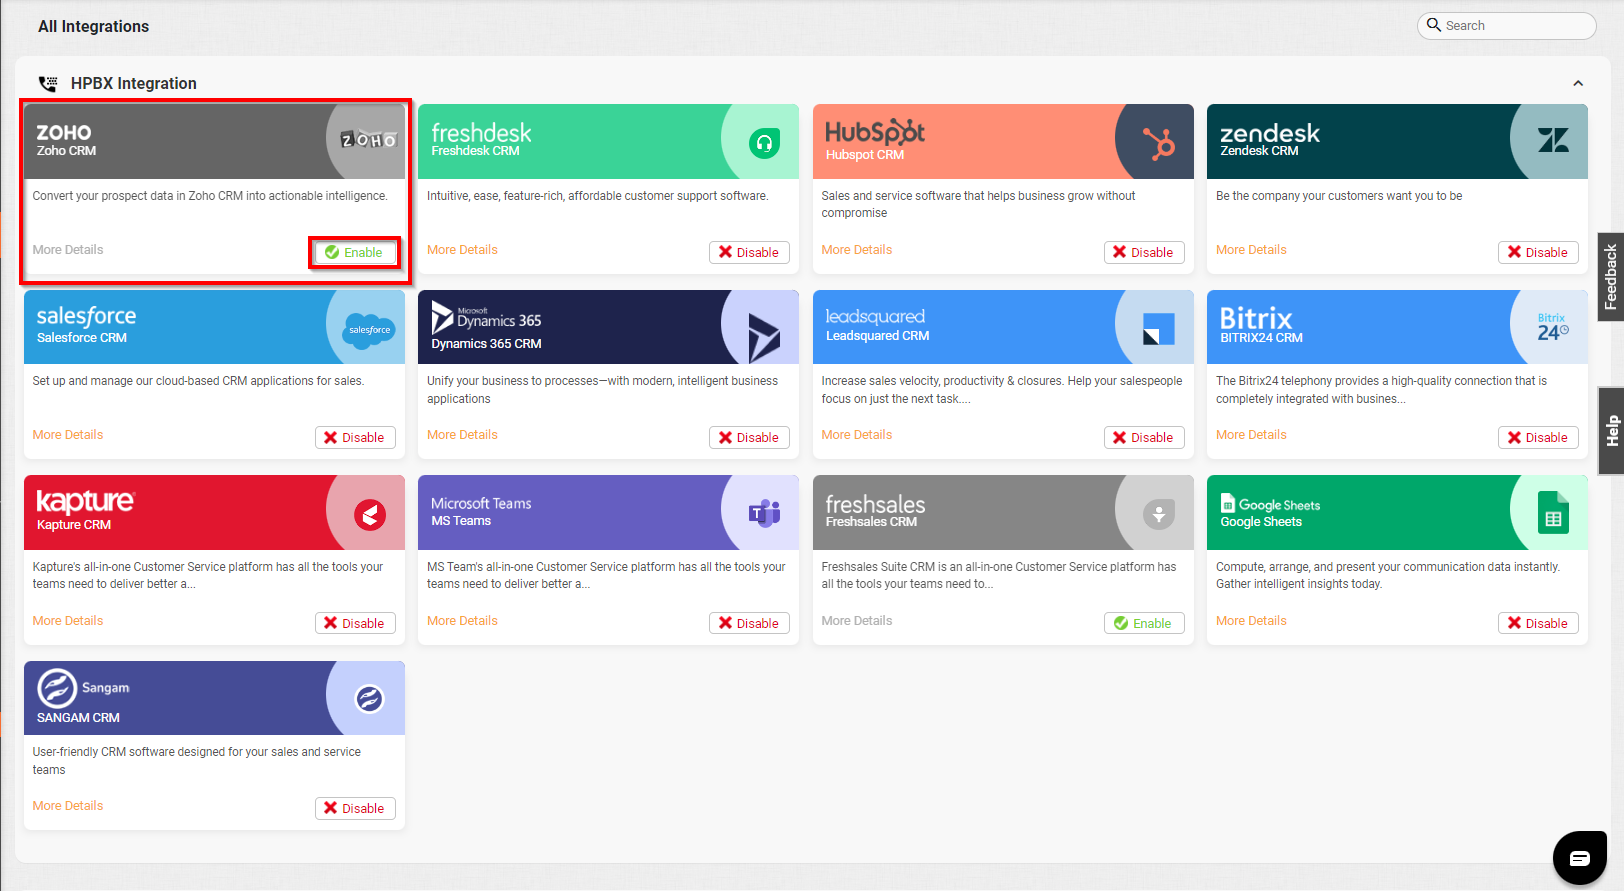The width and height of the screenshot is (1624, 891).
Task: Click the HubSpot sprocket icon
Action: [x=1159, y=143]
